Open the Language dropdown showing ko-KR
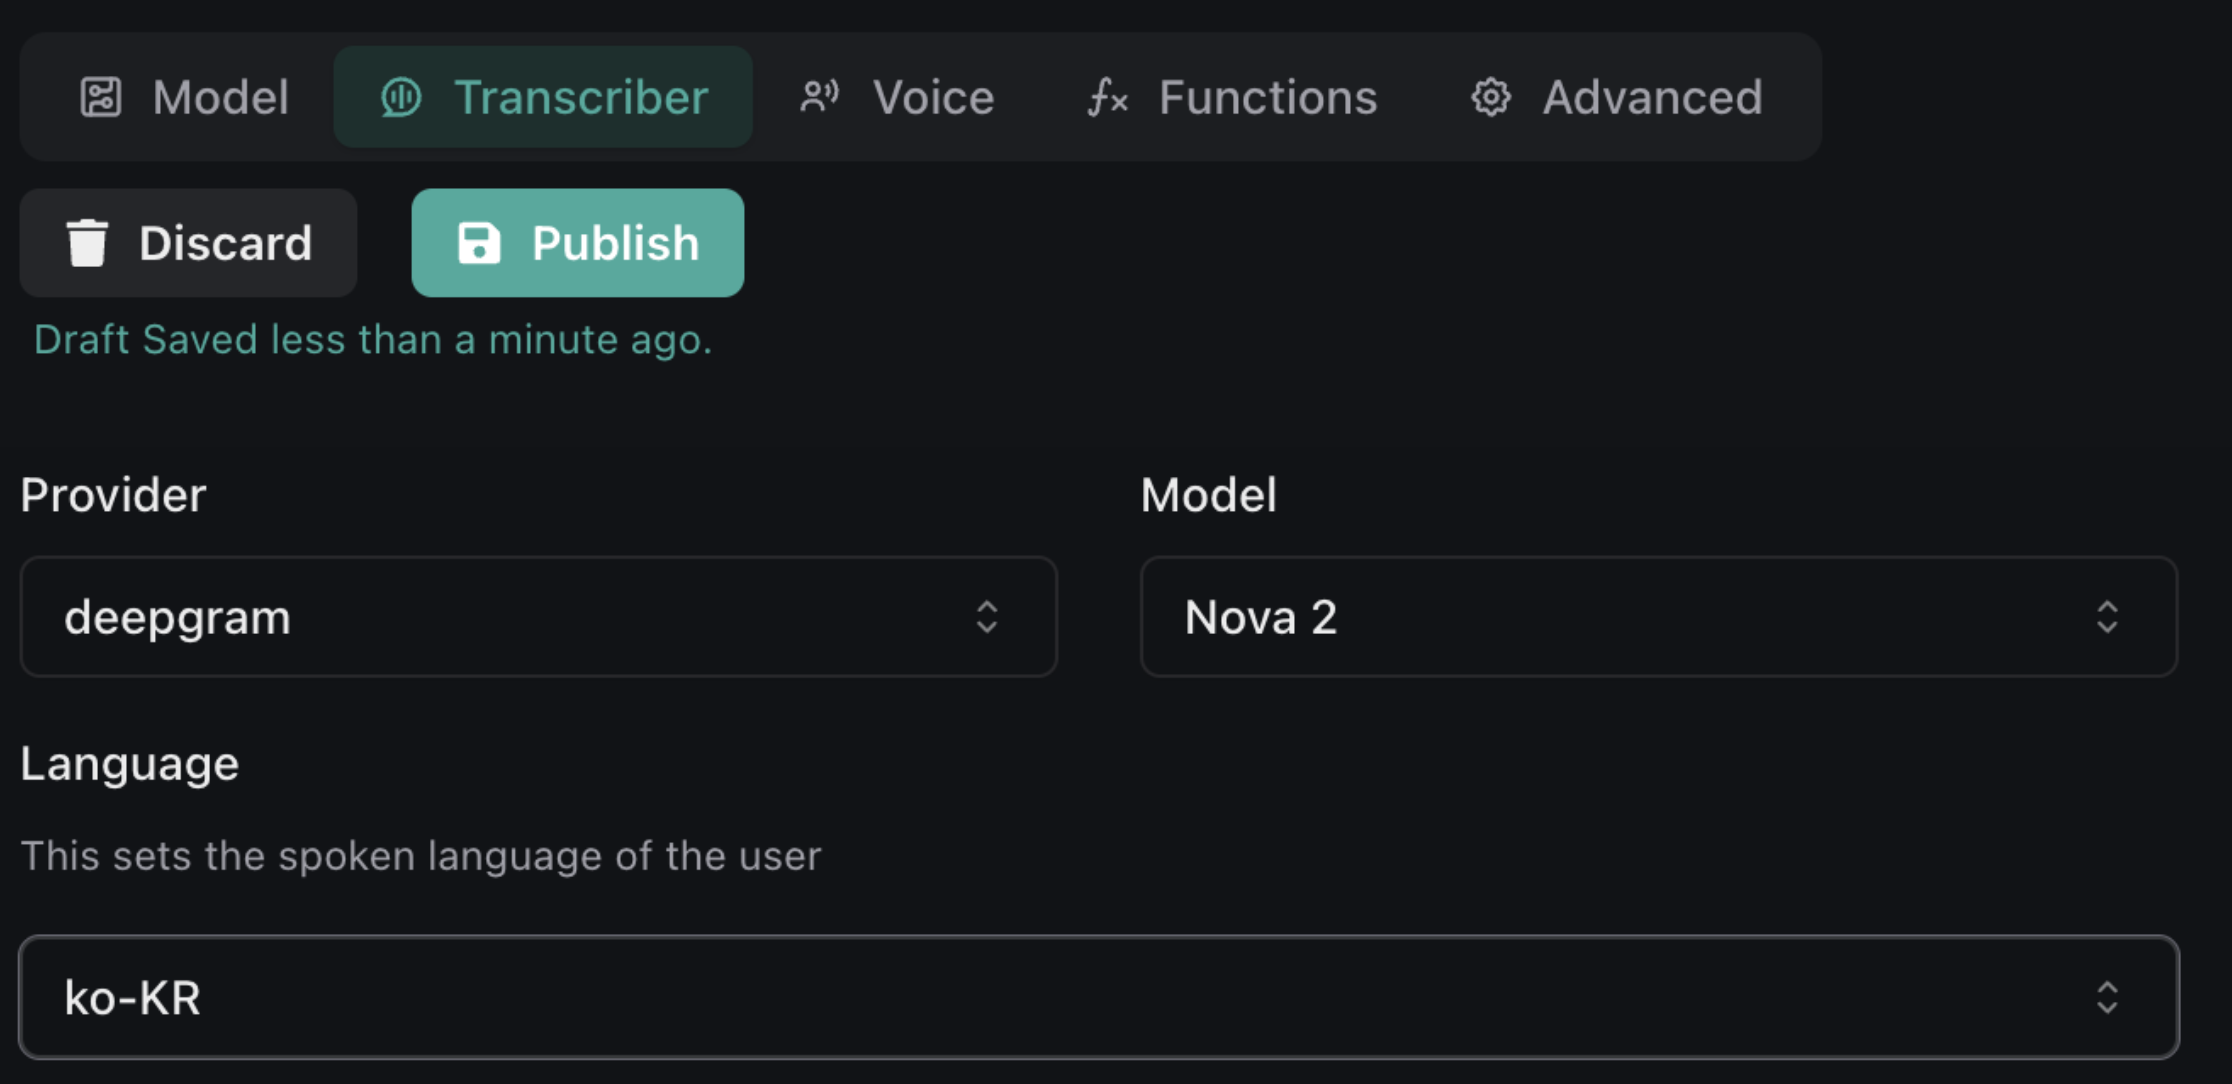 [x=1098, y=997]
